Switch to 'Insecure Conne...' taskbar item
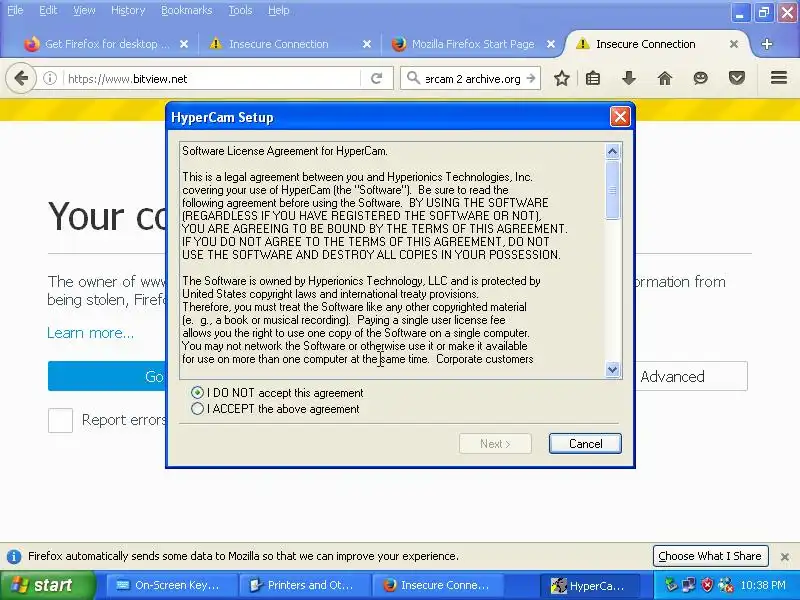The height and width of the screenshot is (600, 800). [x=437, y=585]
